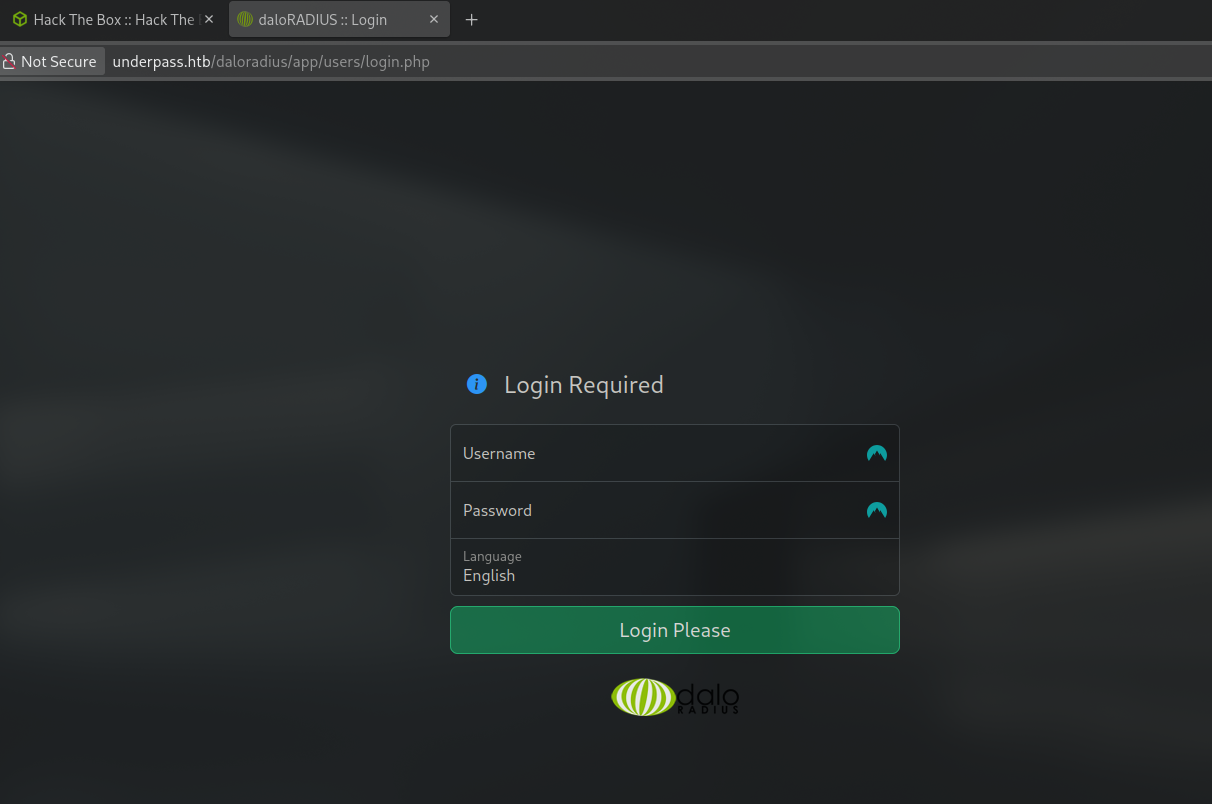Click the password manager icon in Password field

[876, 510]
